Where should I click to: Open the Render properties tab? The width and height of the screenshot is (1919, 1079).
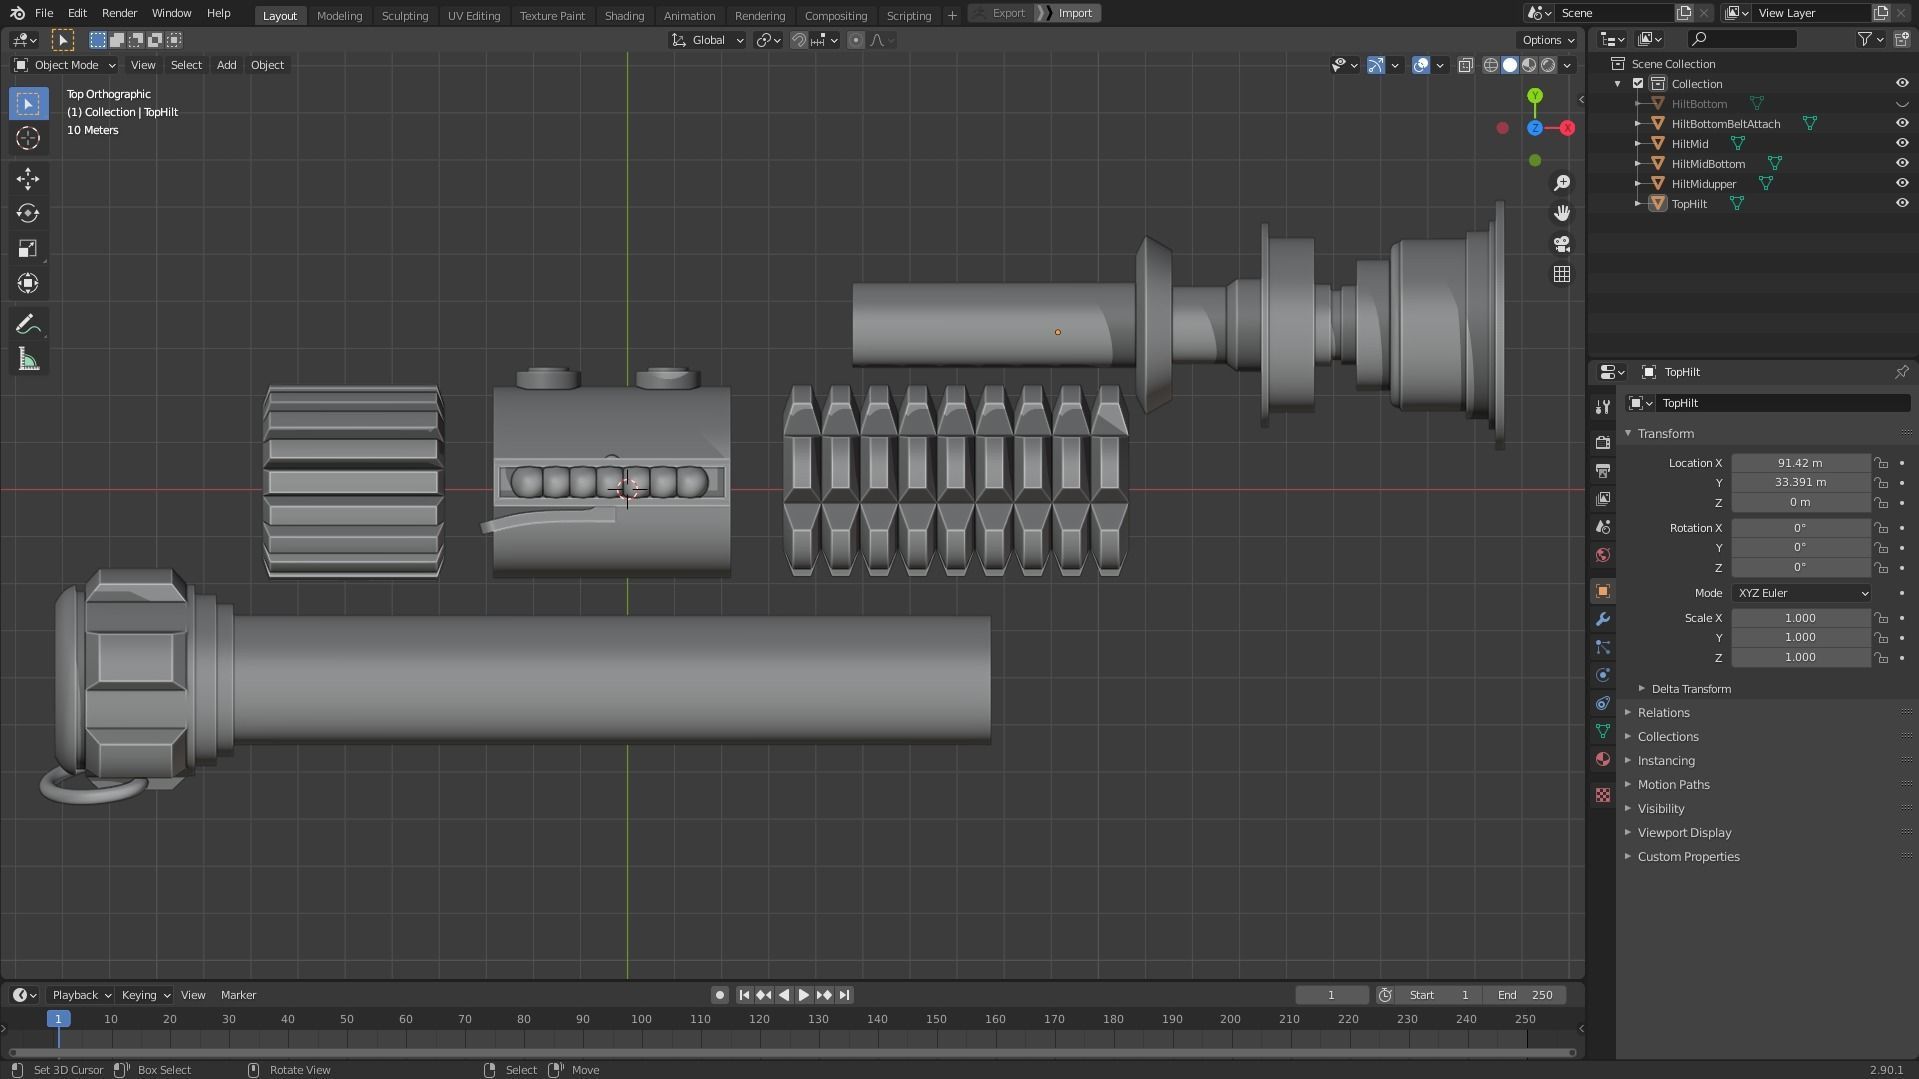[1603, 442]
